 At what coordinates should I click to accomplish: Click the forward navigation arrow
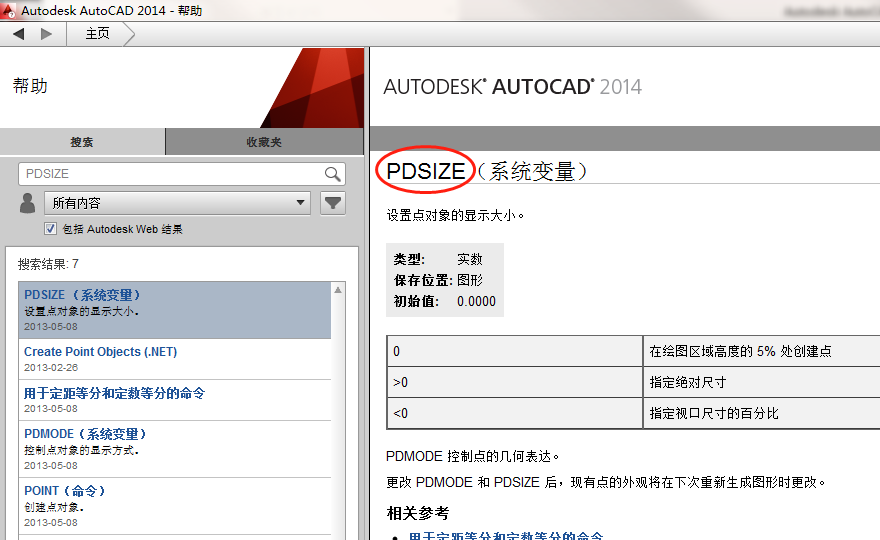point(47,34)
